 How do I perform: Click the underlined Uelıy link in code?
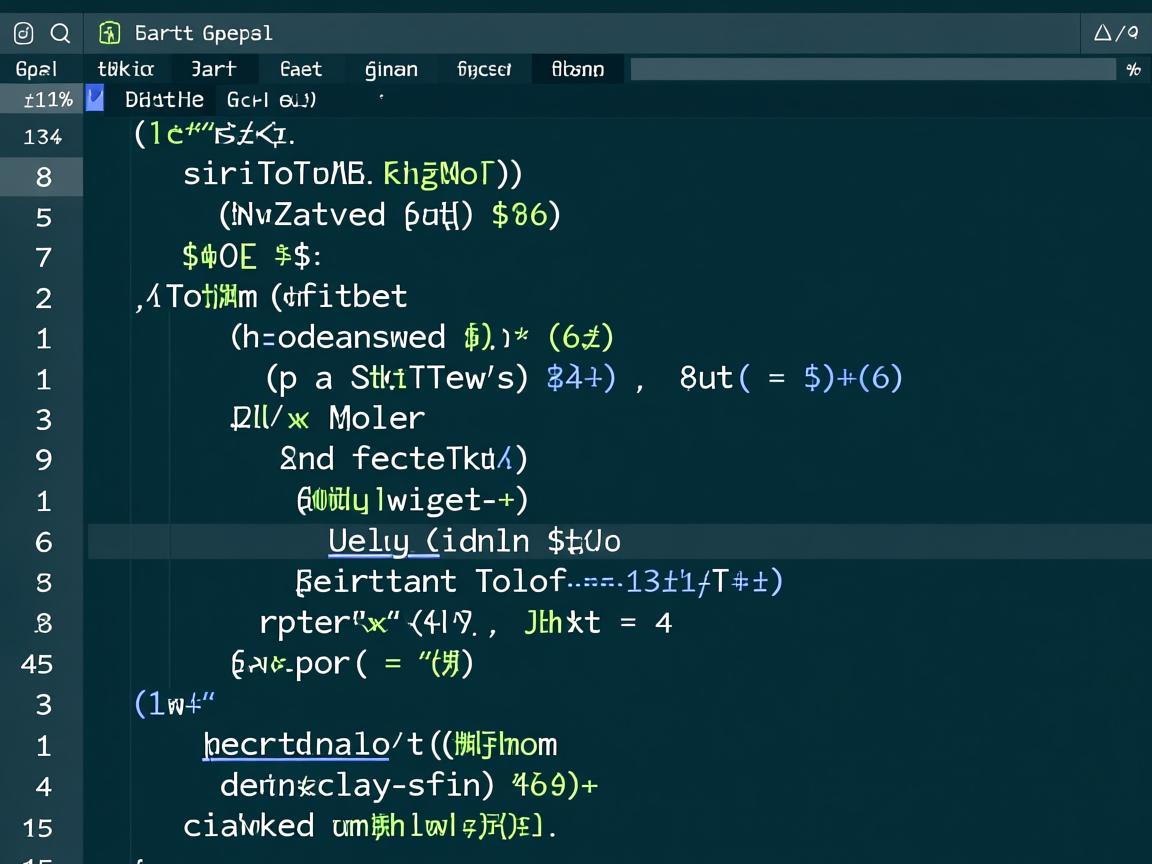(x=369, y=541)
